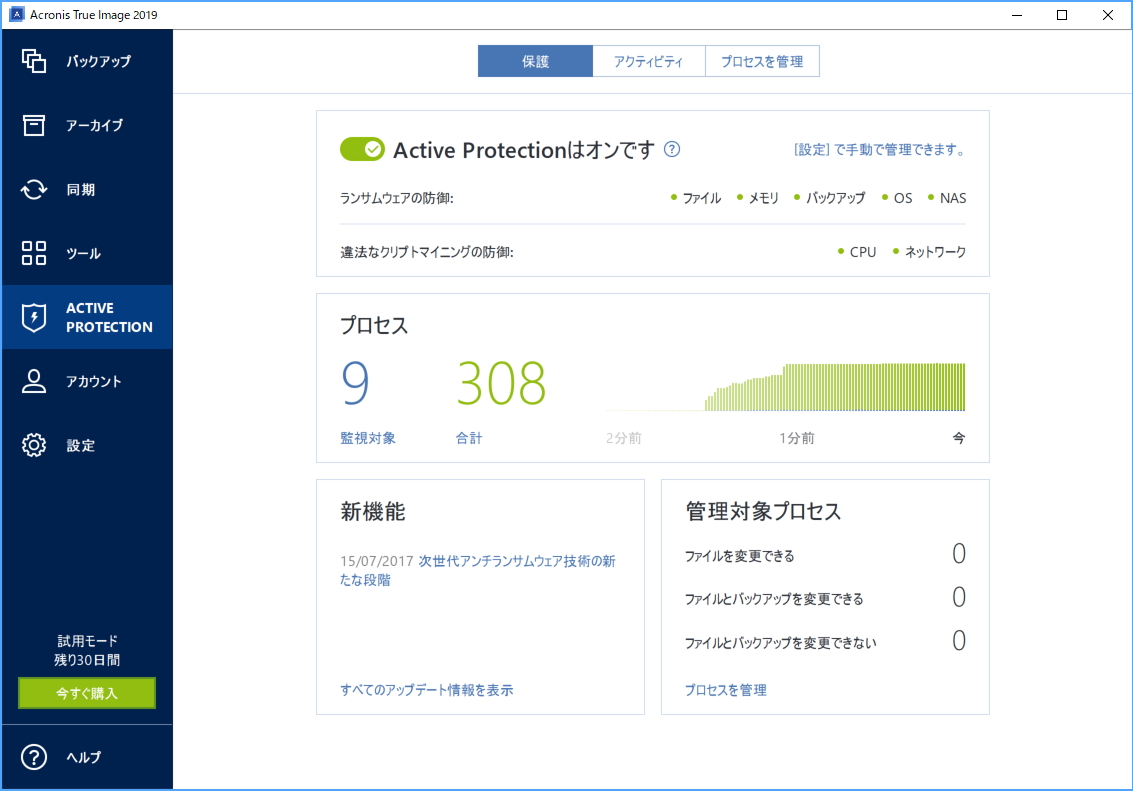Select the Active Protection shield icon

pyautogui.click(x=35, y=317)
